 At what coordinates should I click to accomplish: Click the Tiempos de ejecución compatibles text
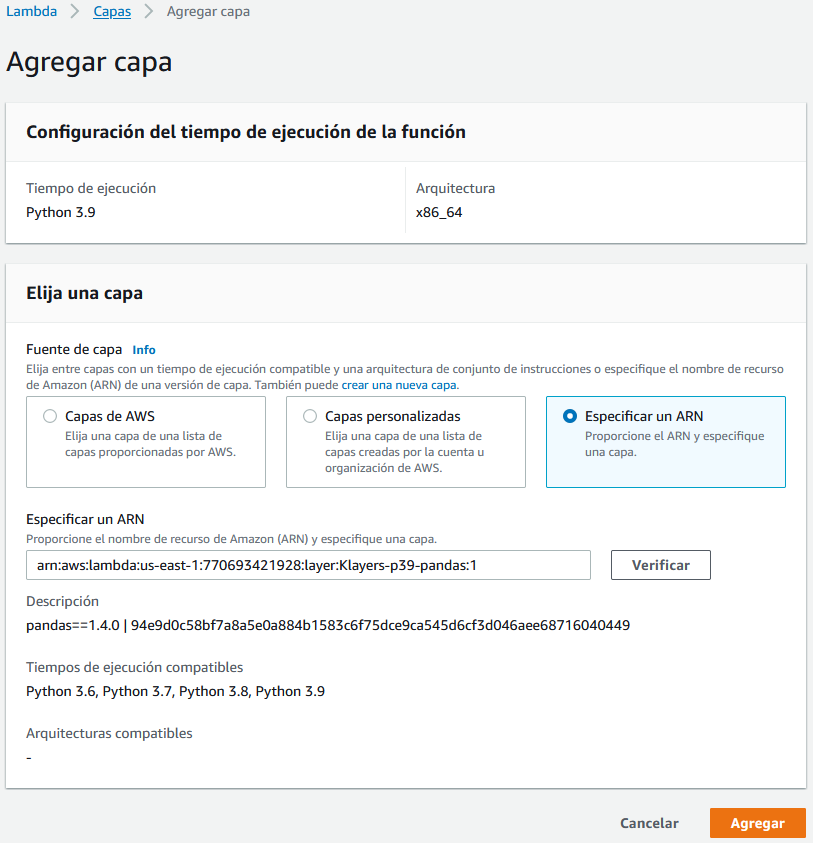[x=136, y=667]
